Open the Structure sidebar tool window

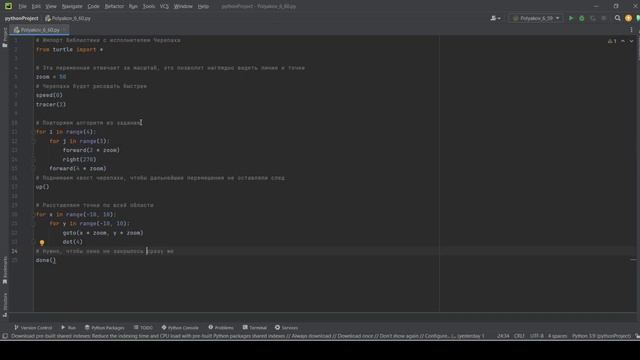[x=4, y=304]
